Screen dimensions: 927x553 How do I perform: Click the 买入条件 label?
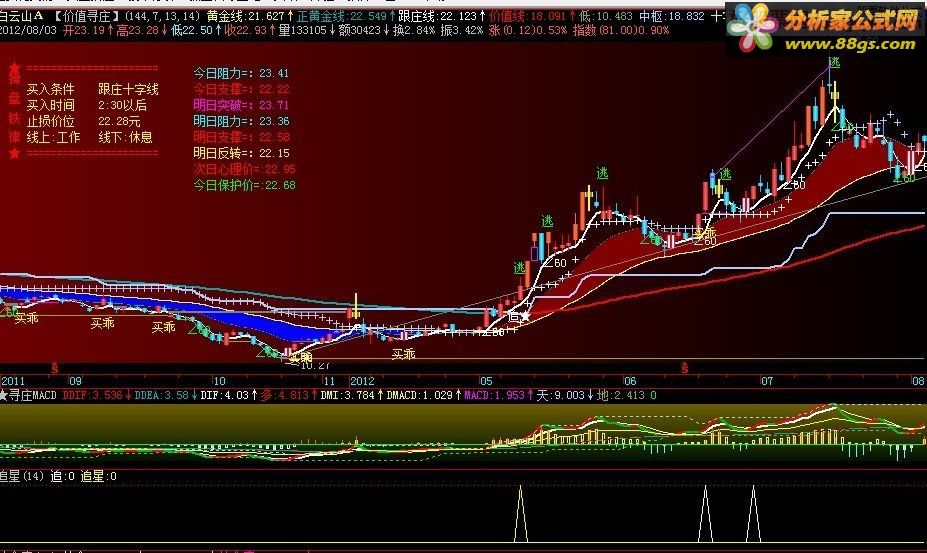pyautogui.click(x=51, y=89)
